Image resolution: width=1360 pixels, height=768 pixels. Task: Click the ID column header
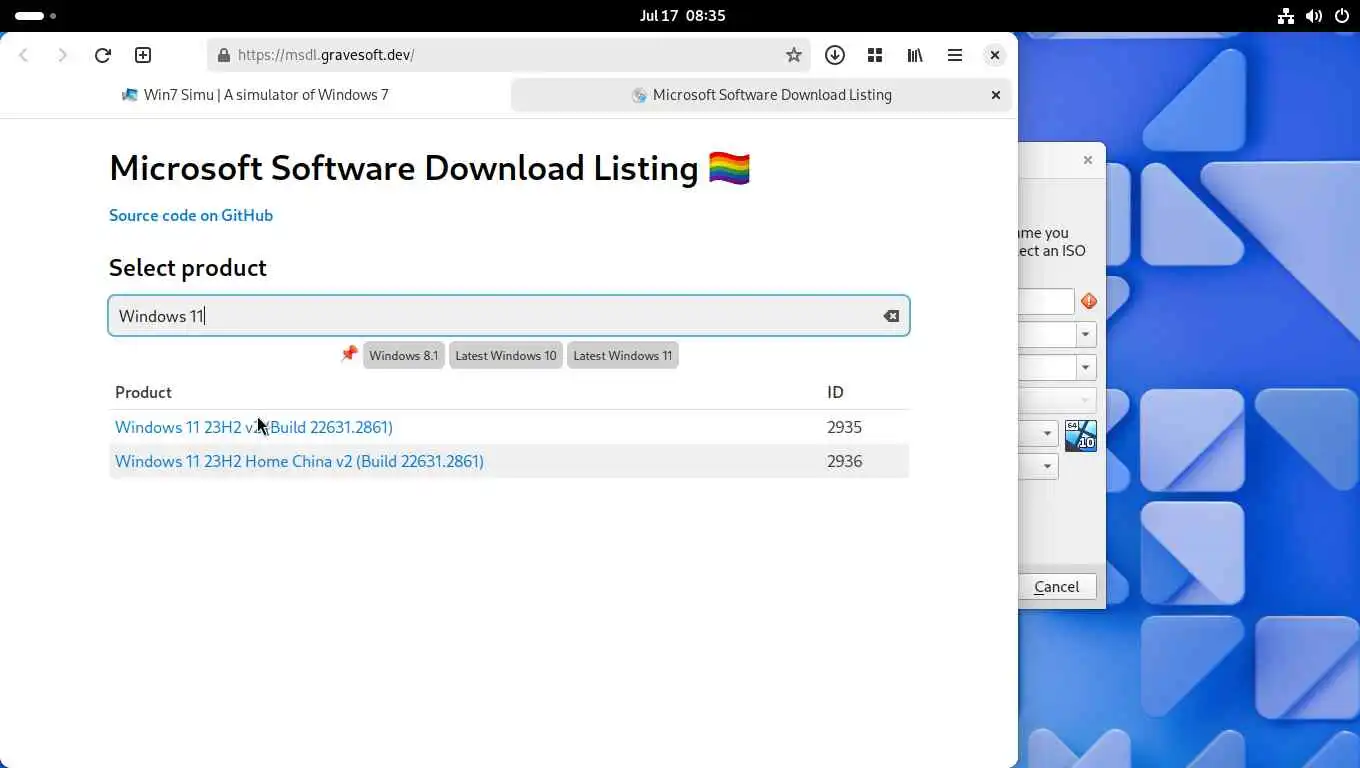835,392
